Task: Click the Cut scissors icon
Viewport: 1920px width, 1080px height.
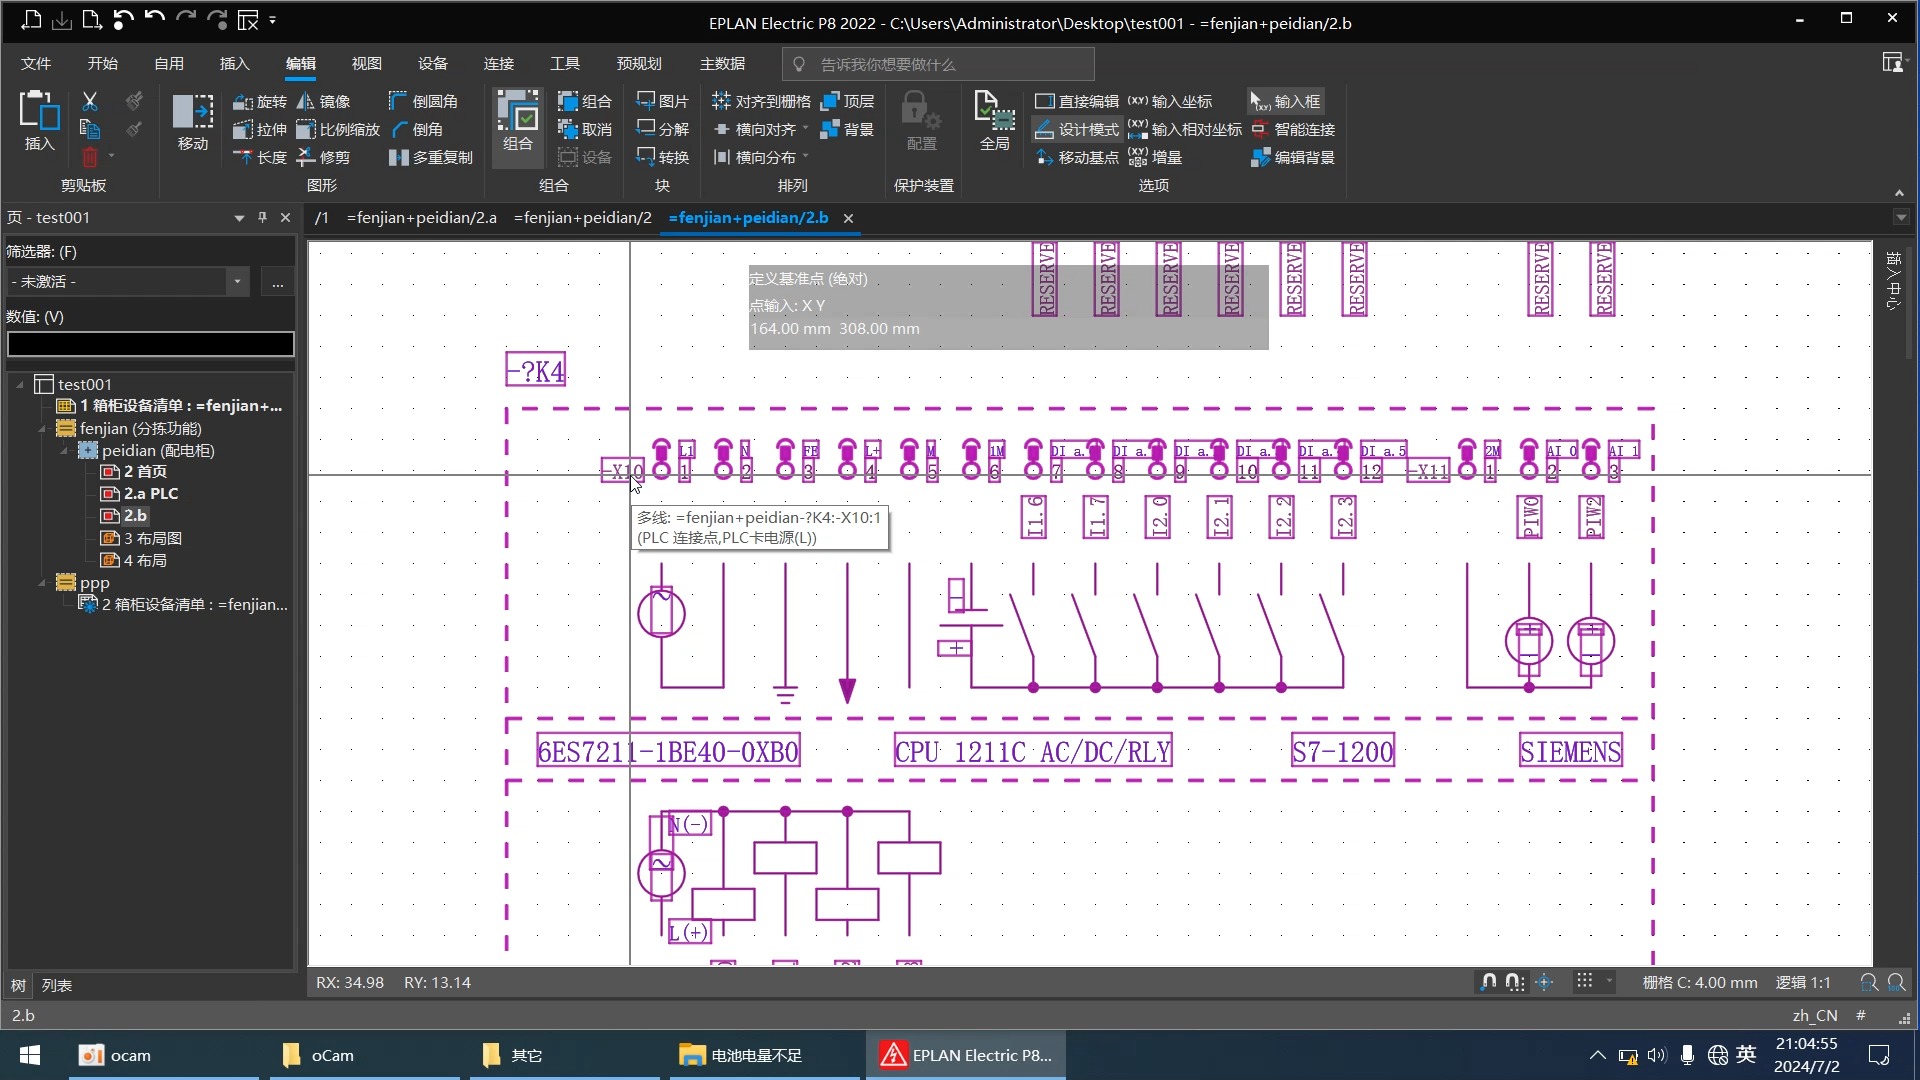Action: (x=90, y=101)
